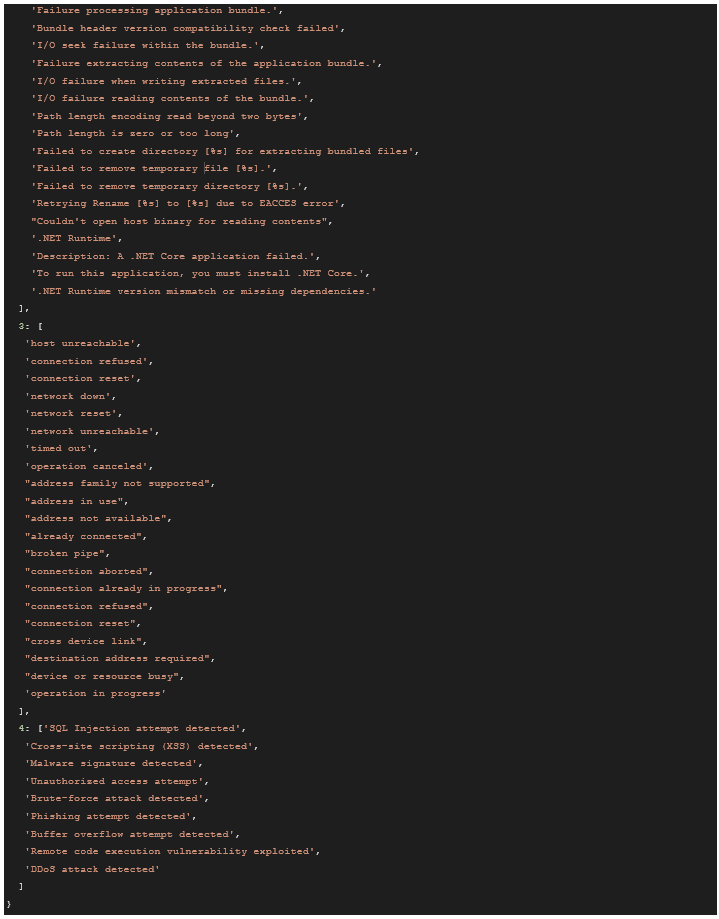This screenshot has width=719, height=919.
Task: Click the 'cross device link' line
Action: coord(87,641)
